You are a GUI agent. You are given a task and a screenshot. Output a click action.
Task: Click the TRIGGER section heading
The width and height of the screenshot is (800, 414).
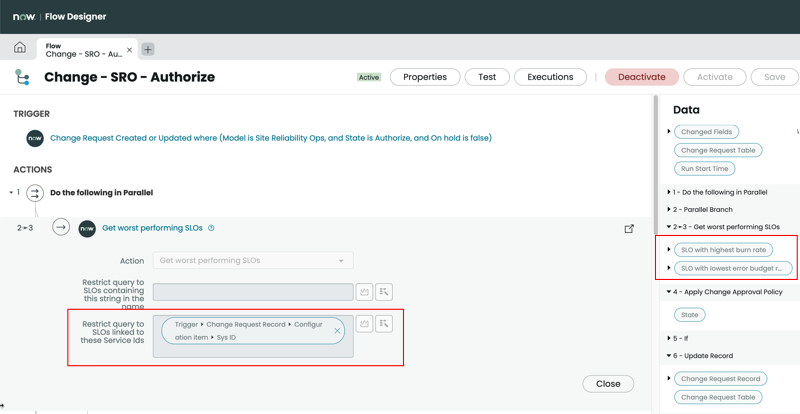(32, 114)
